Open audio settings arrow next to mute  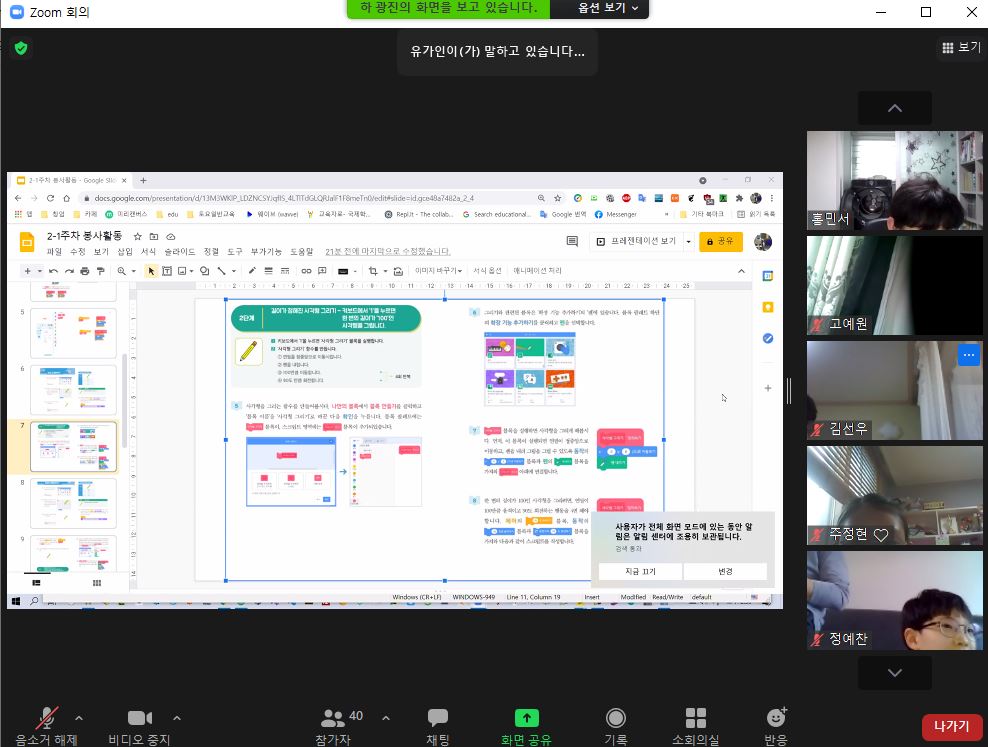pyautogui.click(x=79, y=717)
